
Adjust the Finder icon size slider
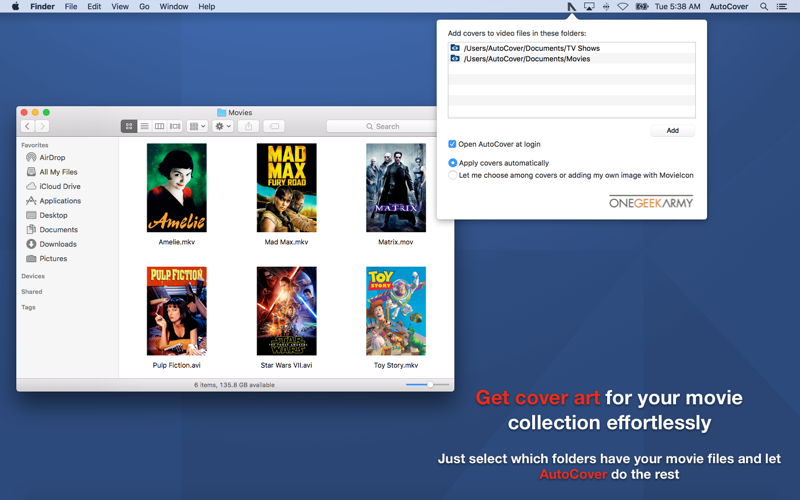pos(428,385)
